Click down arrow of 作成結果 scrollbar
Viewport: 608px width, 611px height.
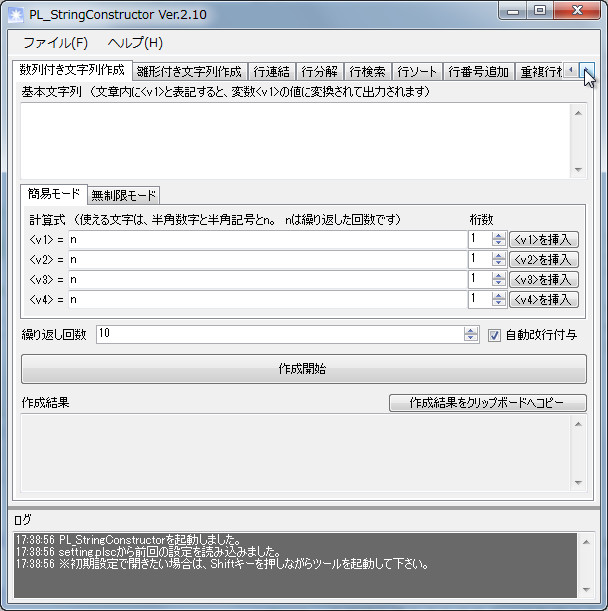578,482
